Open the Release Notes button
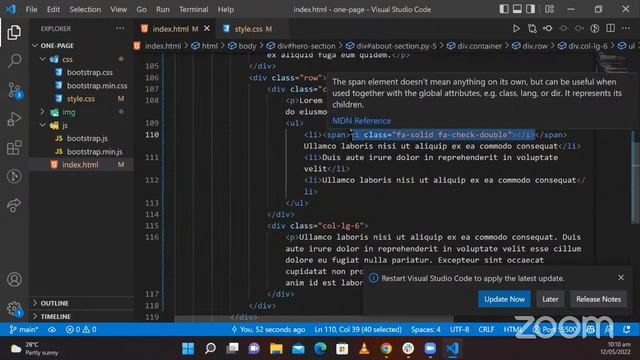The height and width of the screenshot is (360, 640). click(598, 299)
